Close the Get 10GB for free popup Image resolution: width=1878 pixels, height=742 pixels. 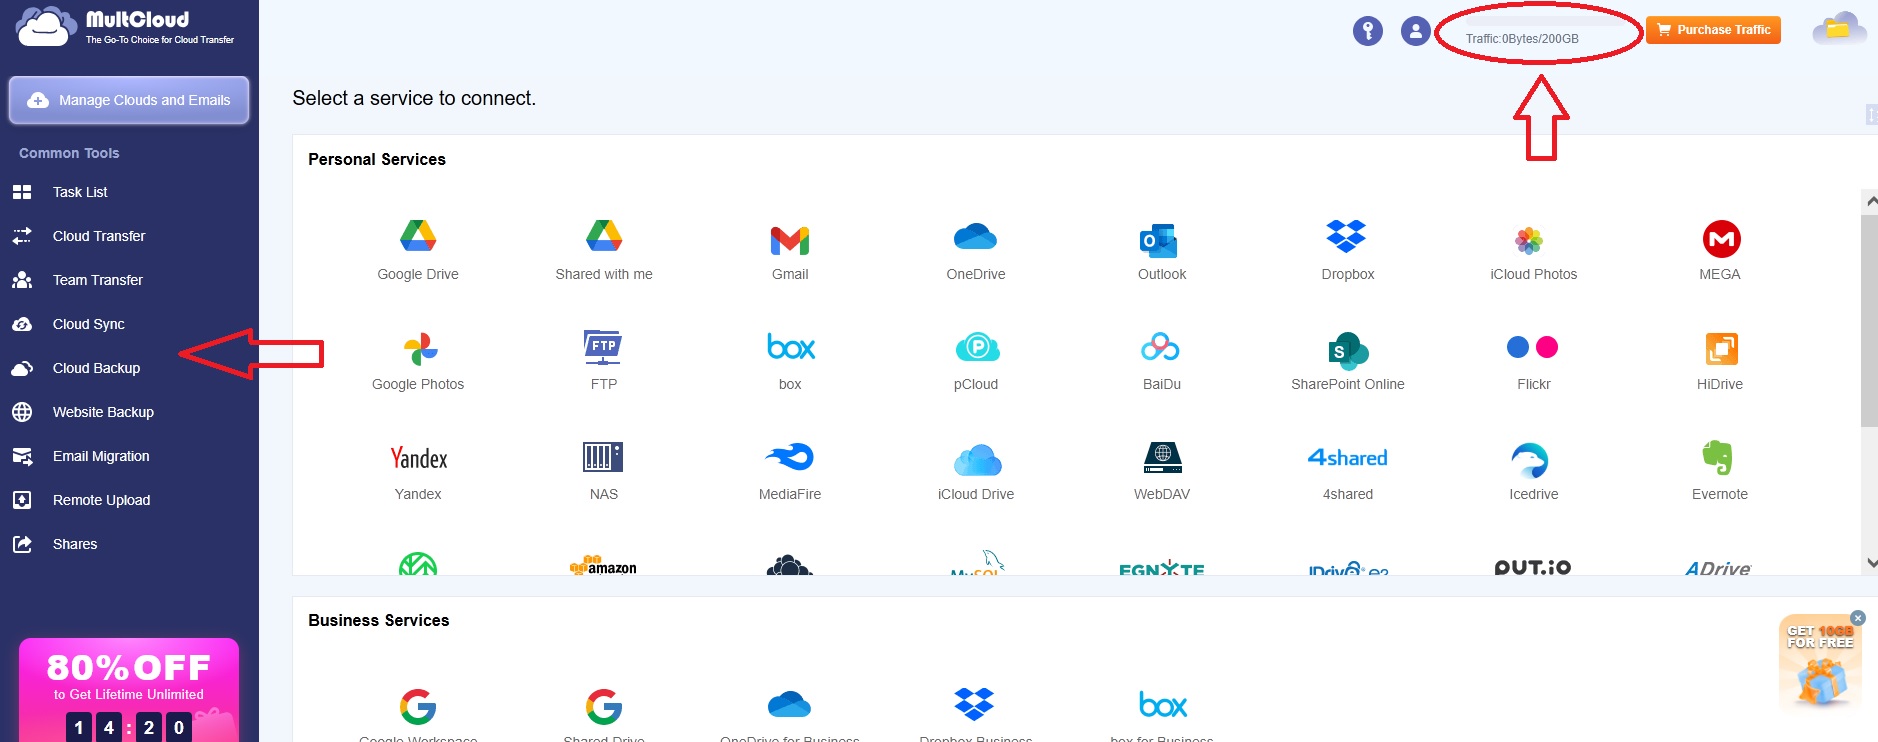click(1858, 618)
